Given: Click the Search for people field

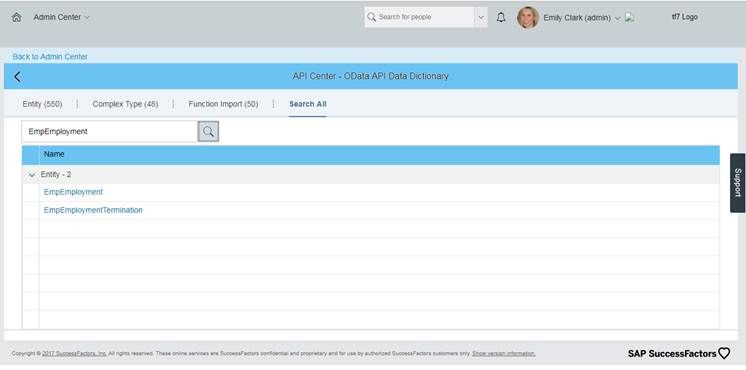Looking at the screenshot, I should [x=419, y=17].
